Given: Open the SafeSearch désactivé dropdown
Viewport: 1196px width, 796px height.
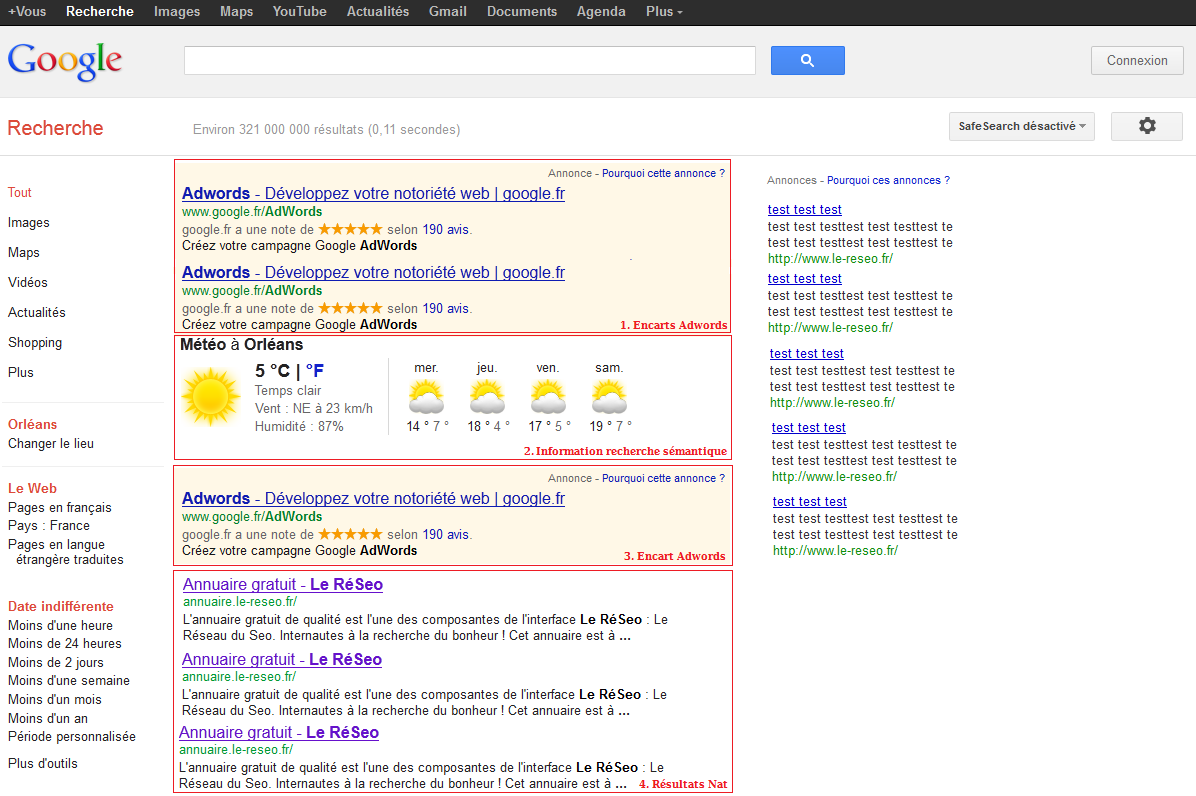Looking at the screenshot, I should (1021, 127).
